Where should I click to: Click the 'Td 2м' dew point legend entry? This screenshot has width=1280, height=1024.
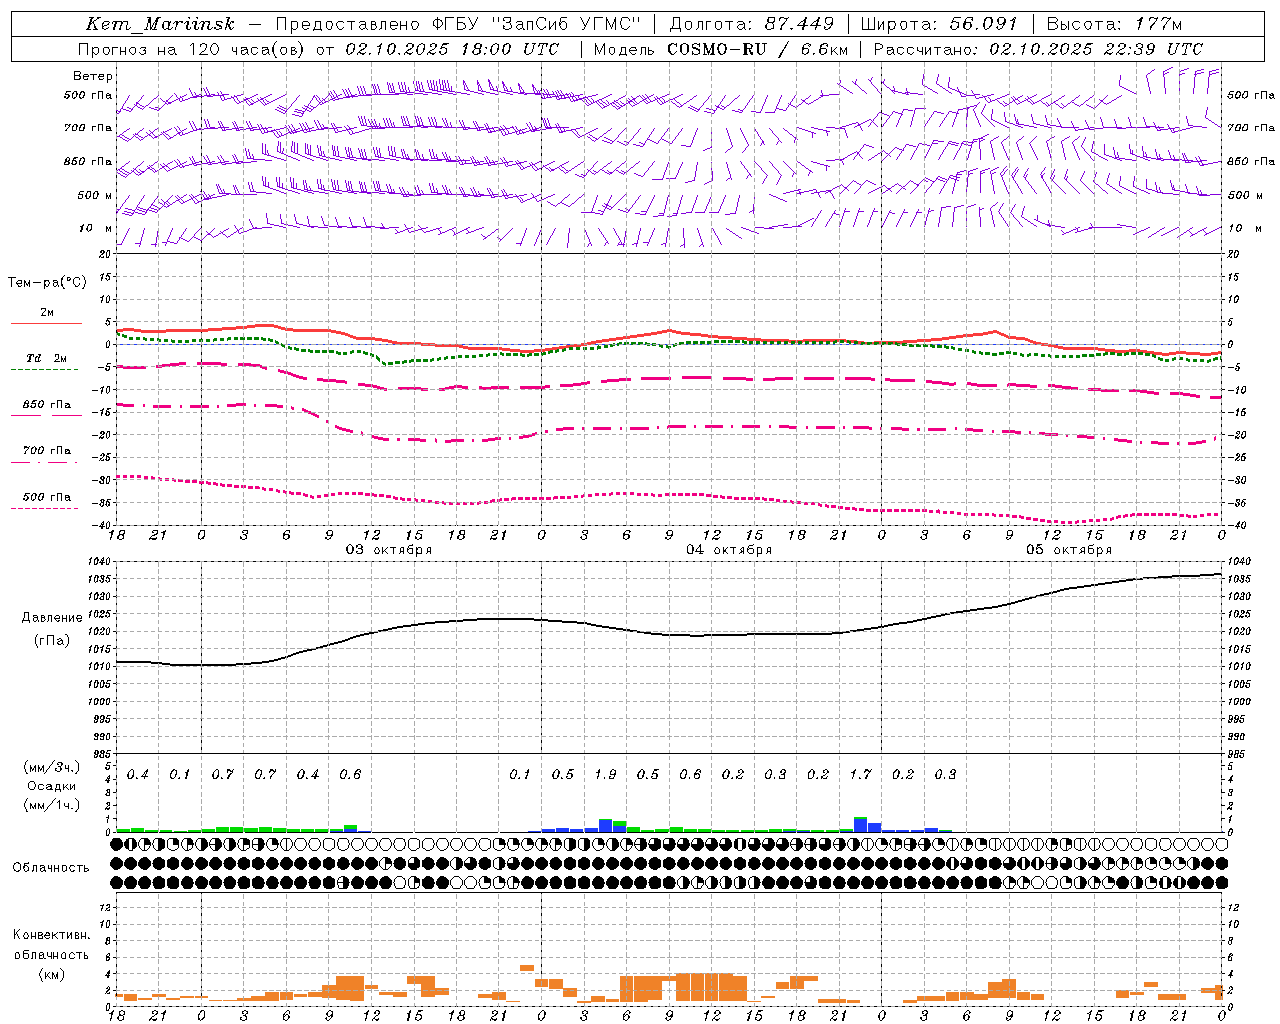click(x=47, y=358)
